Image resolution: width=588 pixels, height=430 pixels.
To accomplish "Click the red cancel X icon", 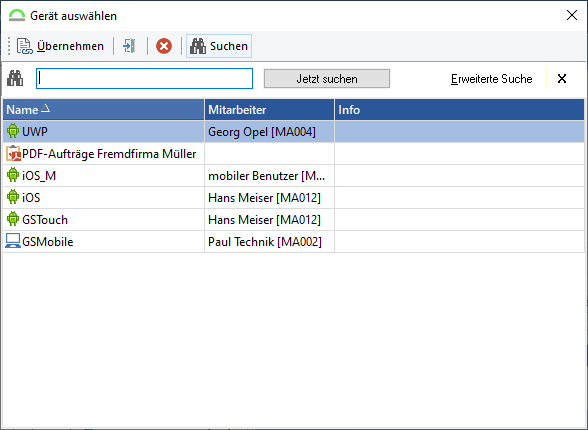I will (x=164, y=46).
